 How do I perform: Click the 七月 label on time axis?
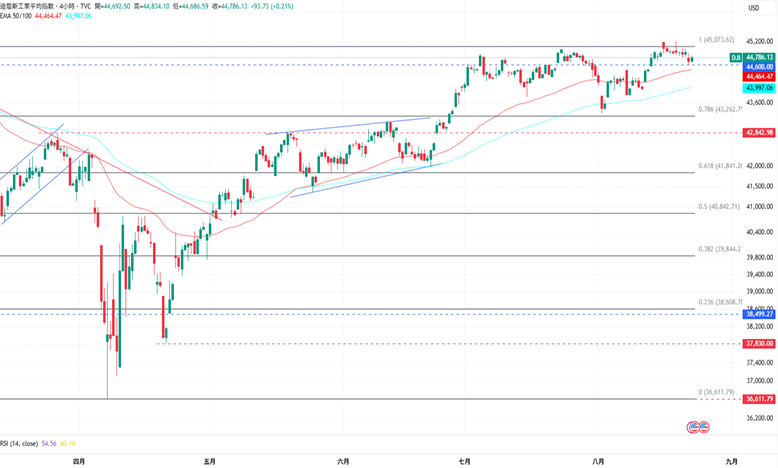[x=464, y=462]
